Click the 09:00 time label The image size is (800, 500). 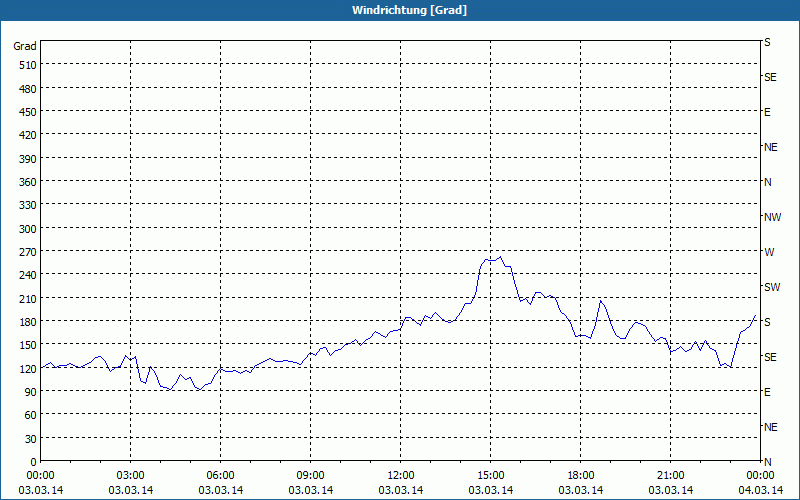click(x=311, y=476)
